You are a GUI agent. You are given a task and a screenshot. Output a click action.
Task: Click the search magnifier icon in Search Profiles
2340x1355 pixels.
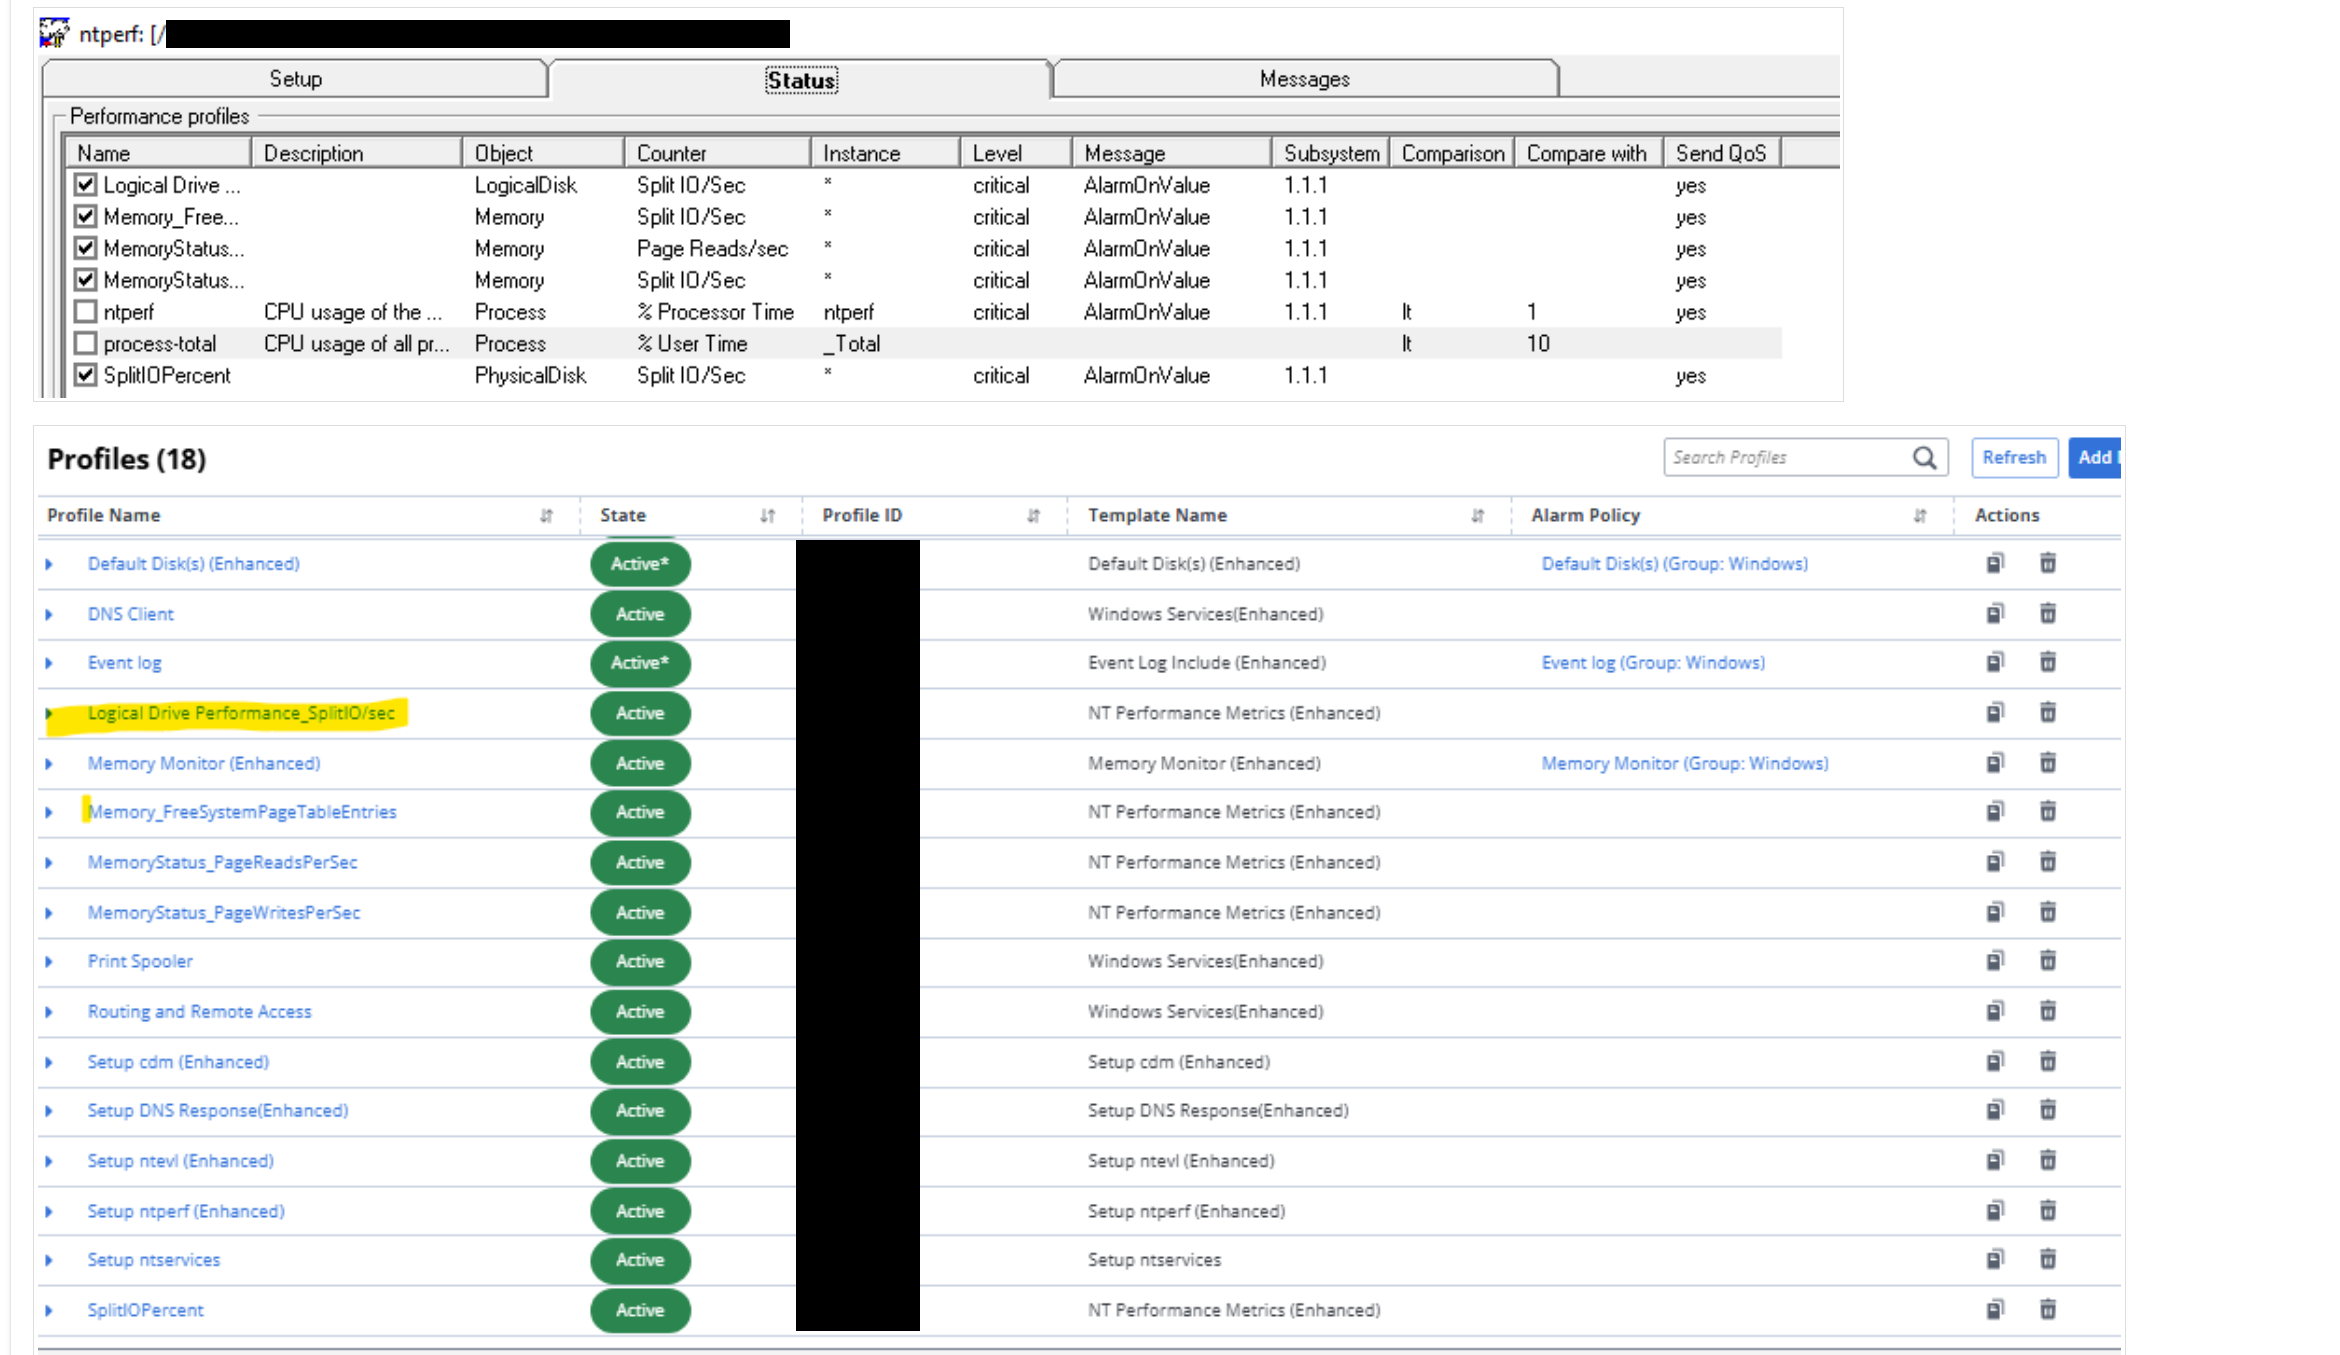(x=1924, y=458)
